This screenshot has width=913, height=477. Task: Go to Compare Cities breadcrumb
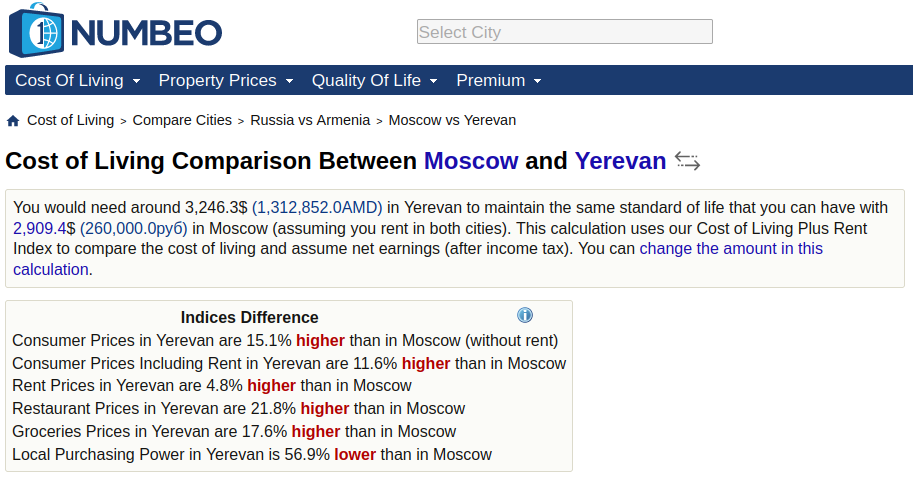click(x=182, y=120)
